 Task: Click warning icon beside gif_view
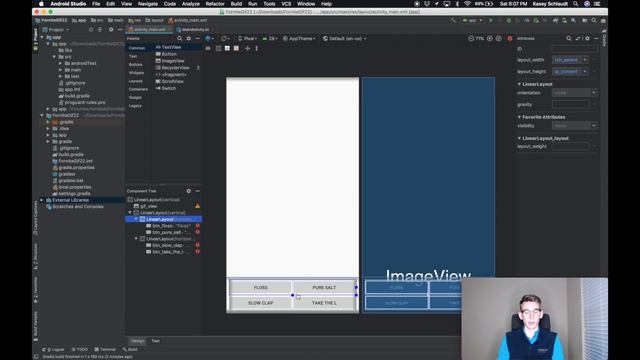[198, 206]
